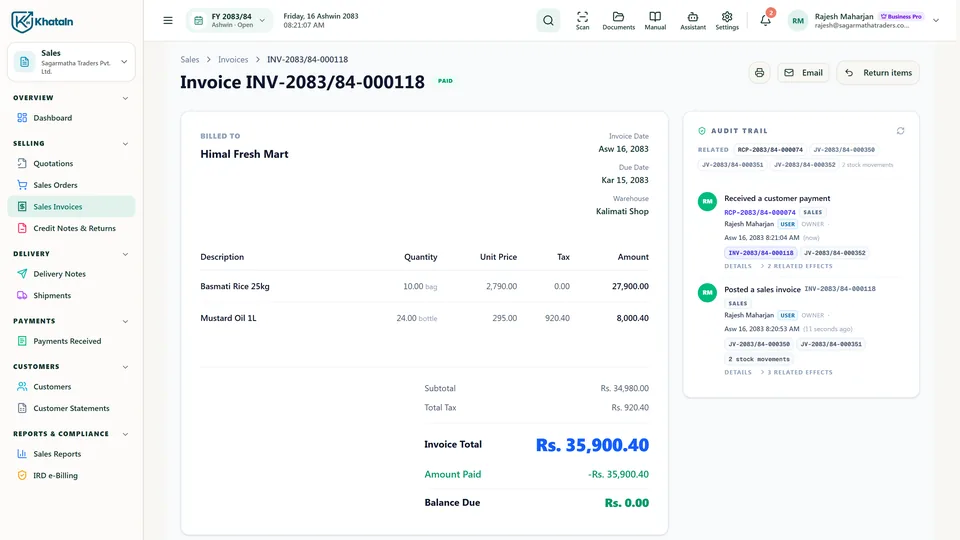Click Customer Statements icon

point(22,408)
